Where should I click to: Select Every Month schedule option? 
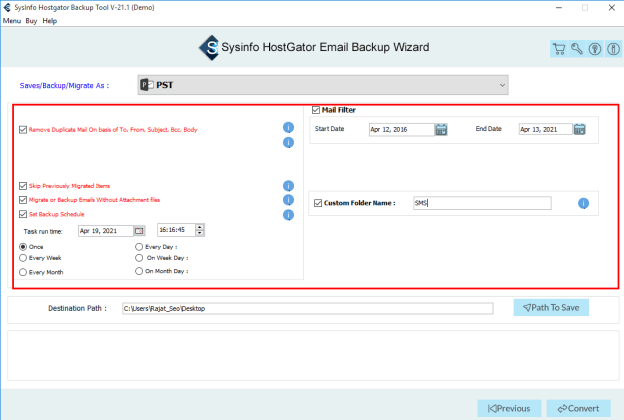pyautogui.click(x=23, y=272)
